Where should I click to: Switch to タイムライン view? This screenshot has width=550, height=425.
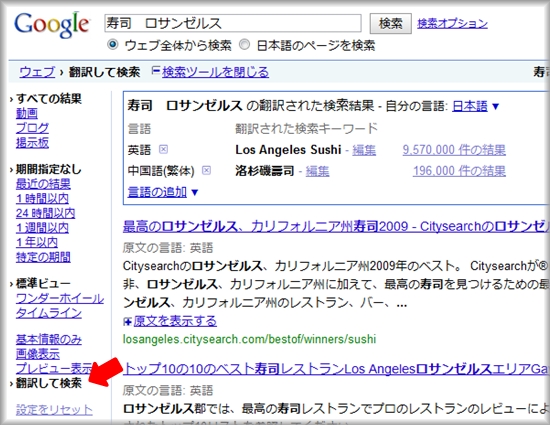coord(49,313)
